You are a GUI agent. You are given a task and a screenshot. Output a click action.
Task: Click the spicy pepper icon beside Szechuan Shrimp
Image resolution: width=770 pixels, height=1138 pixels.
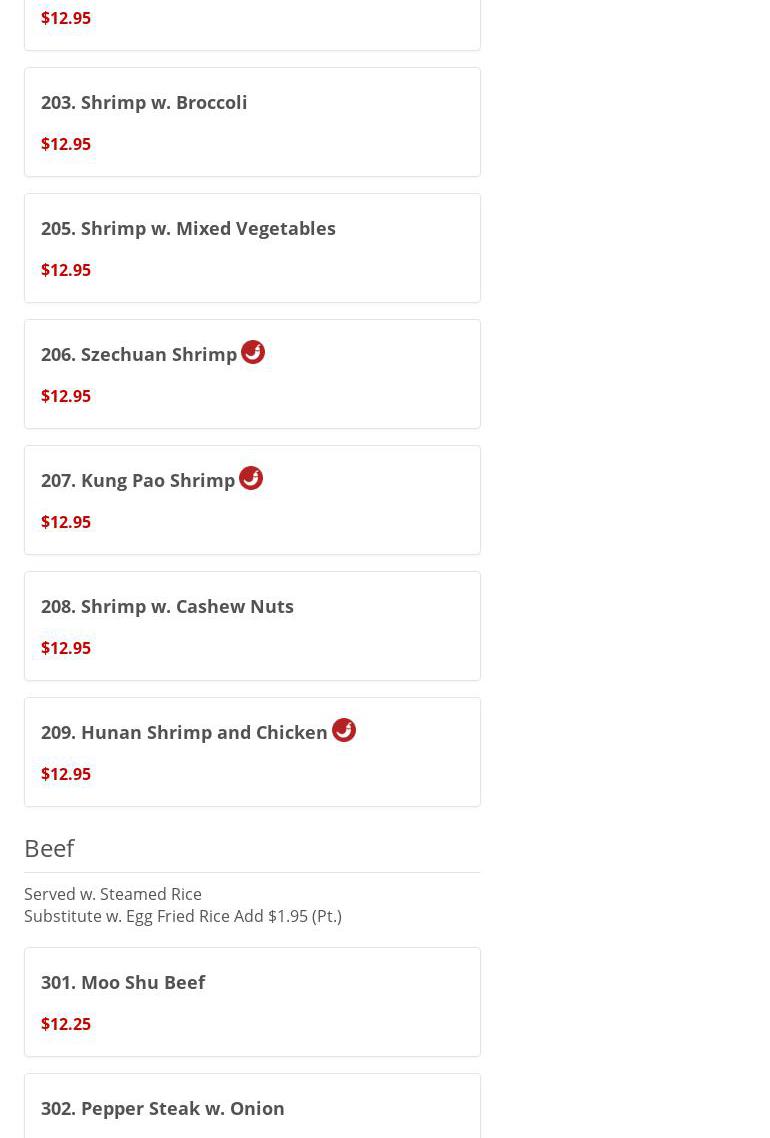[253, 352]
